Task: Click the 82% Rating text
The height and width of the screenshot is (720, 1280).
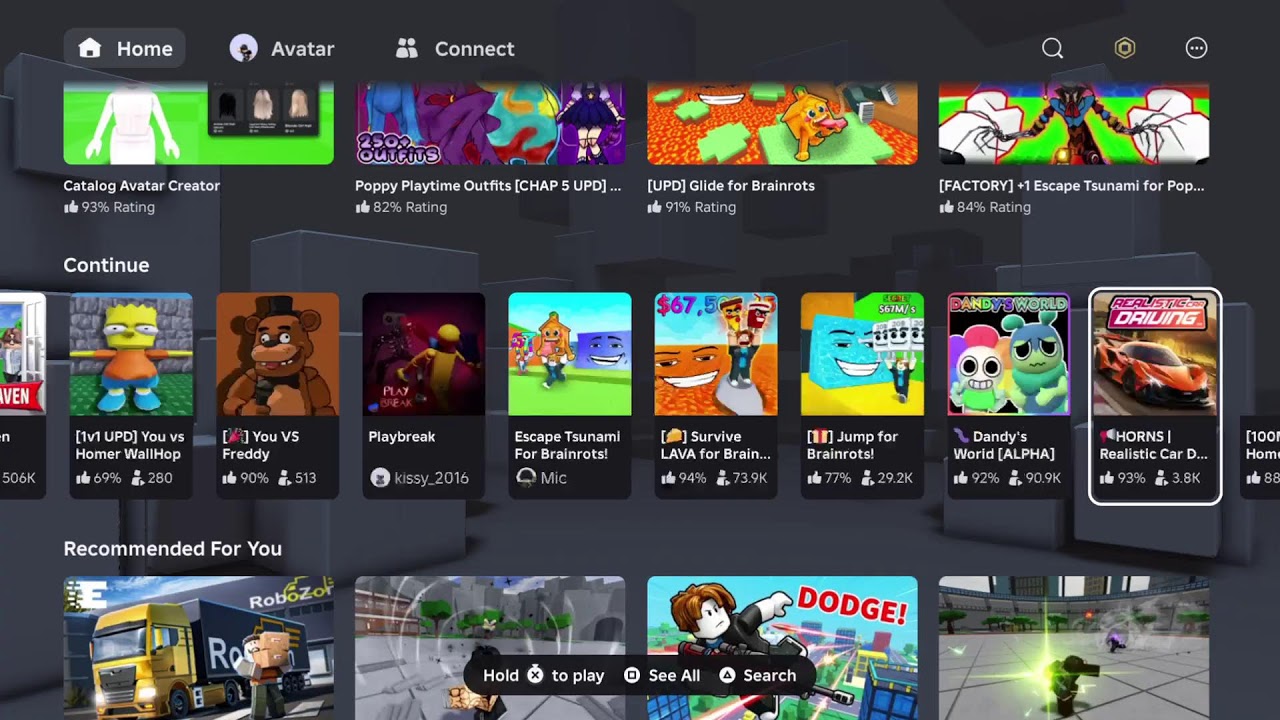Action: point(410,207)
